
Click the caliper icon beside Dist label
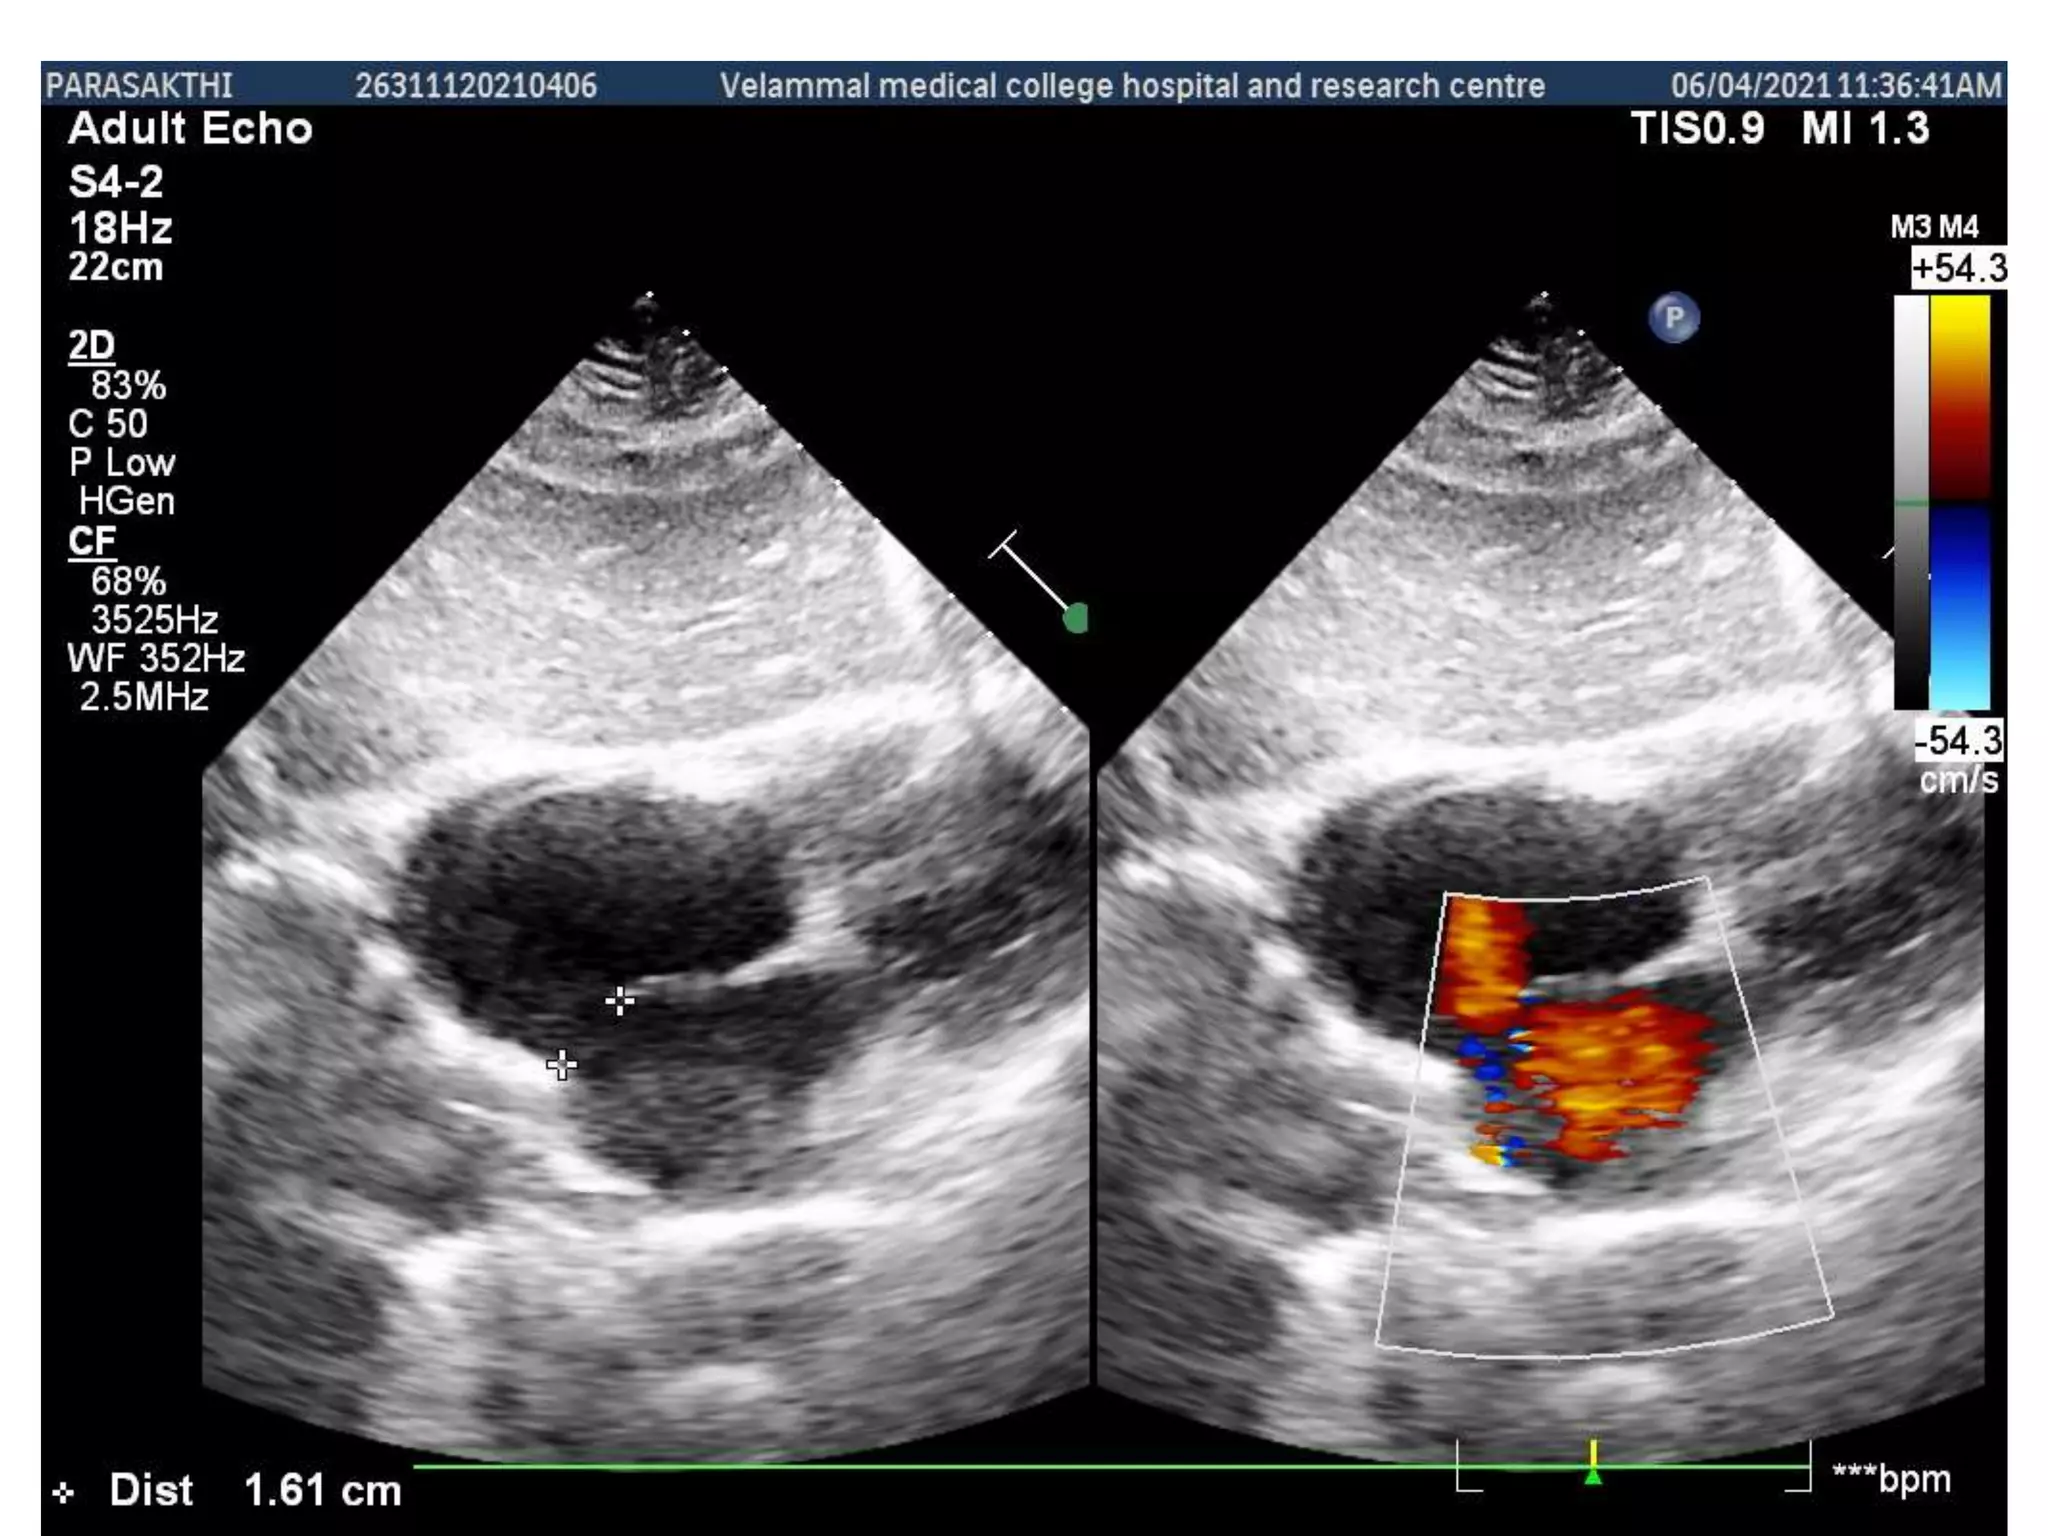pos(64,1493)
